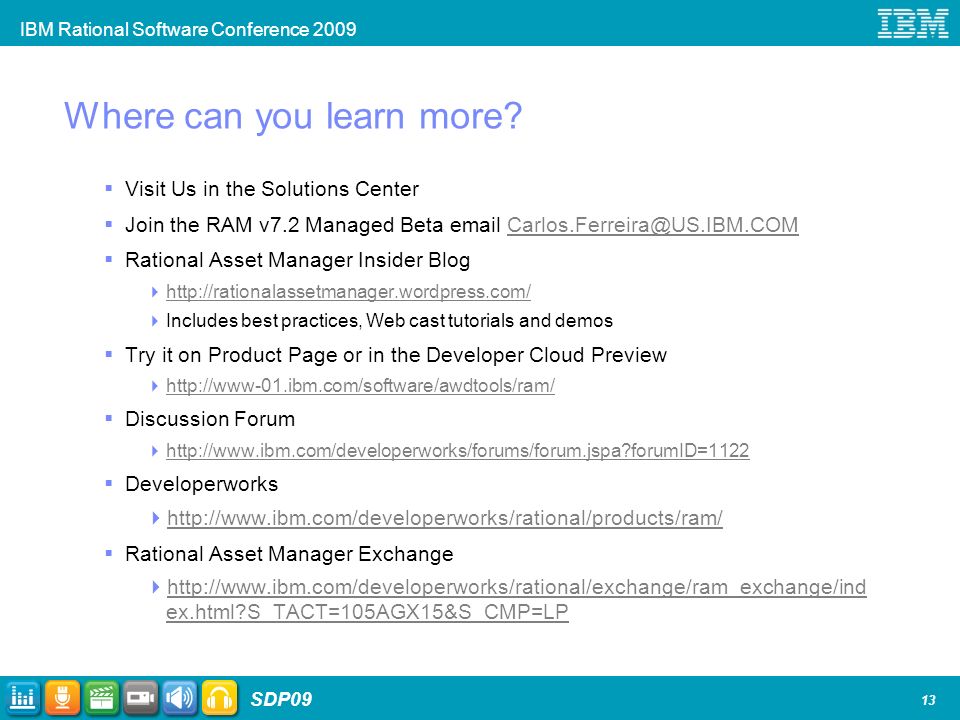Image resolution: width=960 pixels, height=720 pixels.
Task: Open the forum.jspa?forumID=1122 discussion link
Action: pyautogui.click(x=457, y=451)
